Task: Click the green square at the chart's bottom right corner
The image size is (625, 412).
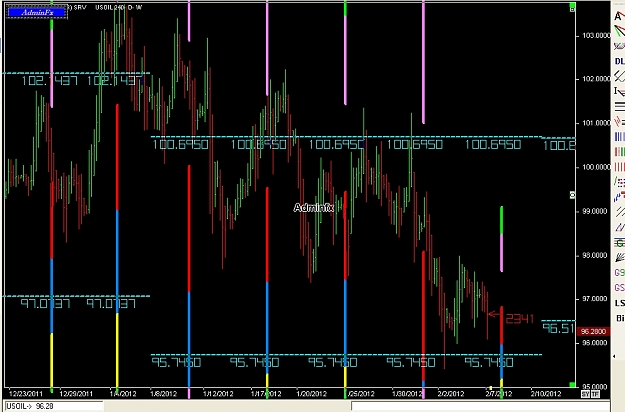Action: pos(572,385)
